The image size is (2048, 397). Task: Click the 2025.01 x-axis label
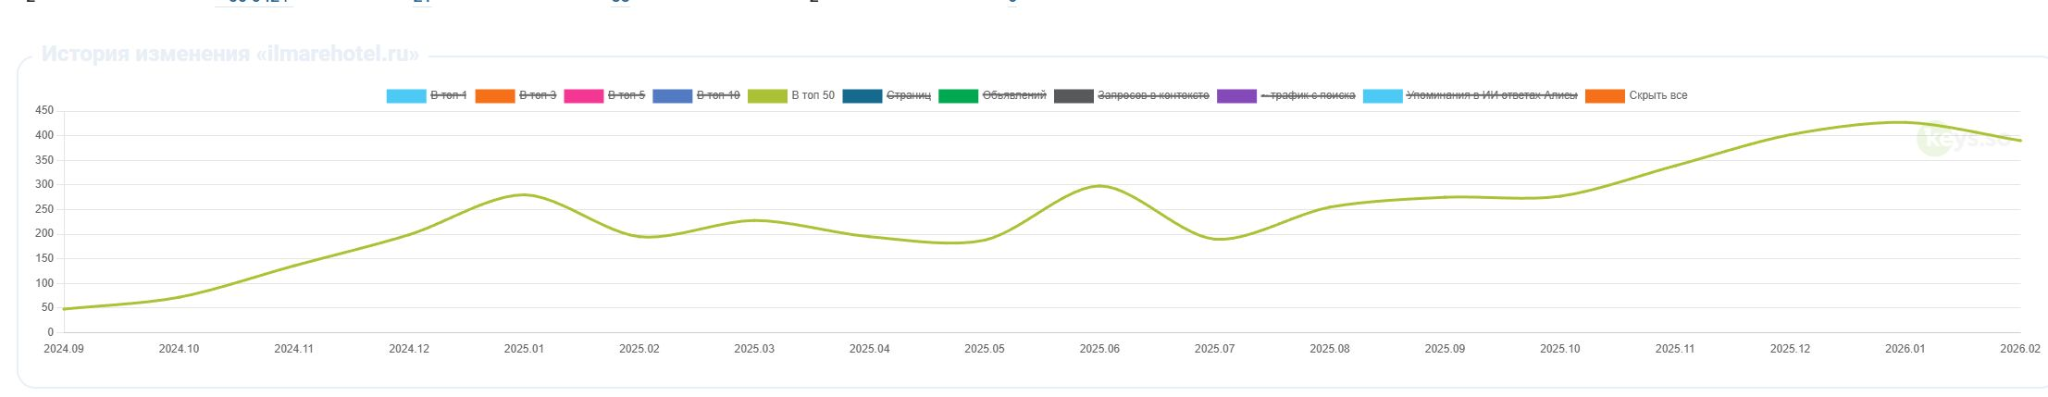pos(524,349)
